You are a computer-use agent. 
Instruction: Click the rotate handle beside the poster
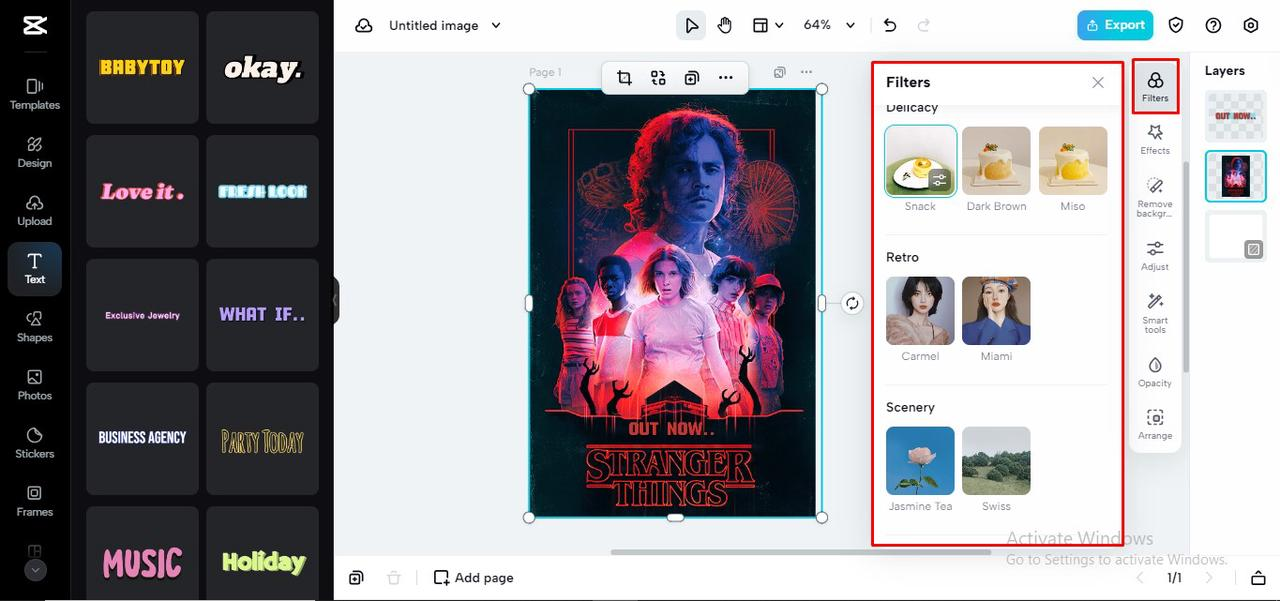coord(852,303)
